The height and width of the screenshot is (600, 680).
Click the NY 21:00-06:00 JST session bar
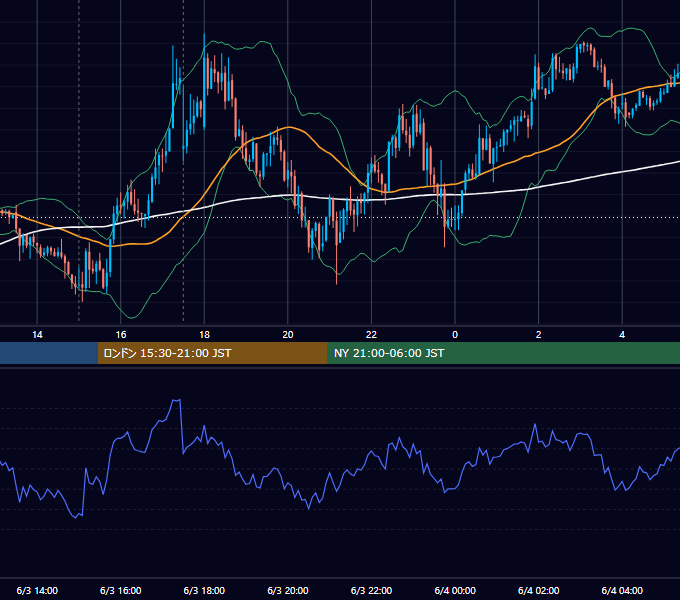503,353
